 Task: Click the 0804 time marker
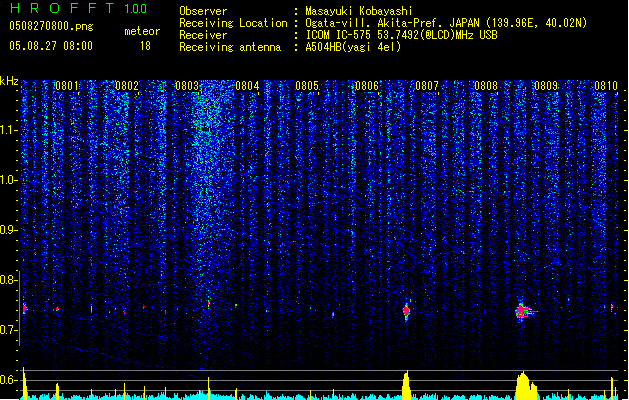point(247,86)
